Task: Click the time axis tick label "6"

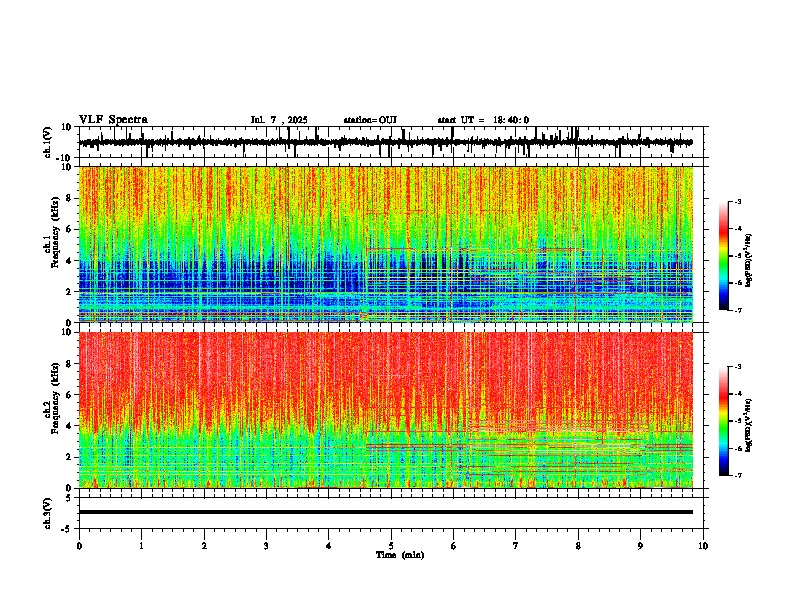Action: (x=454, y=546)
